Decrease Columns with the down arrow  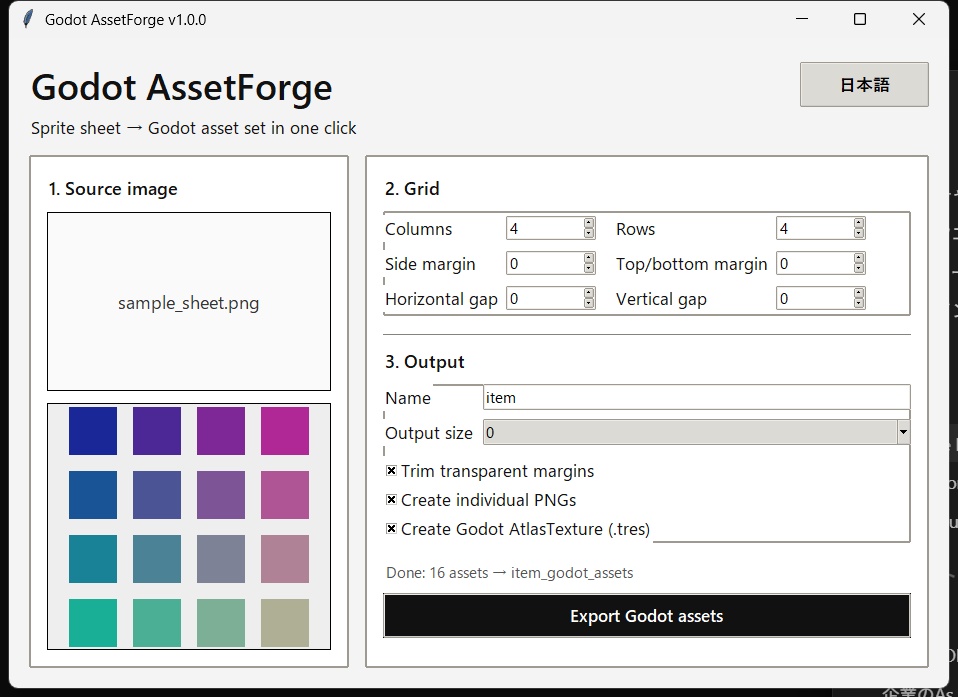[x=589, y=233]
